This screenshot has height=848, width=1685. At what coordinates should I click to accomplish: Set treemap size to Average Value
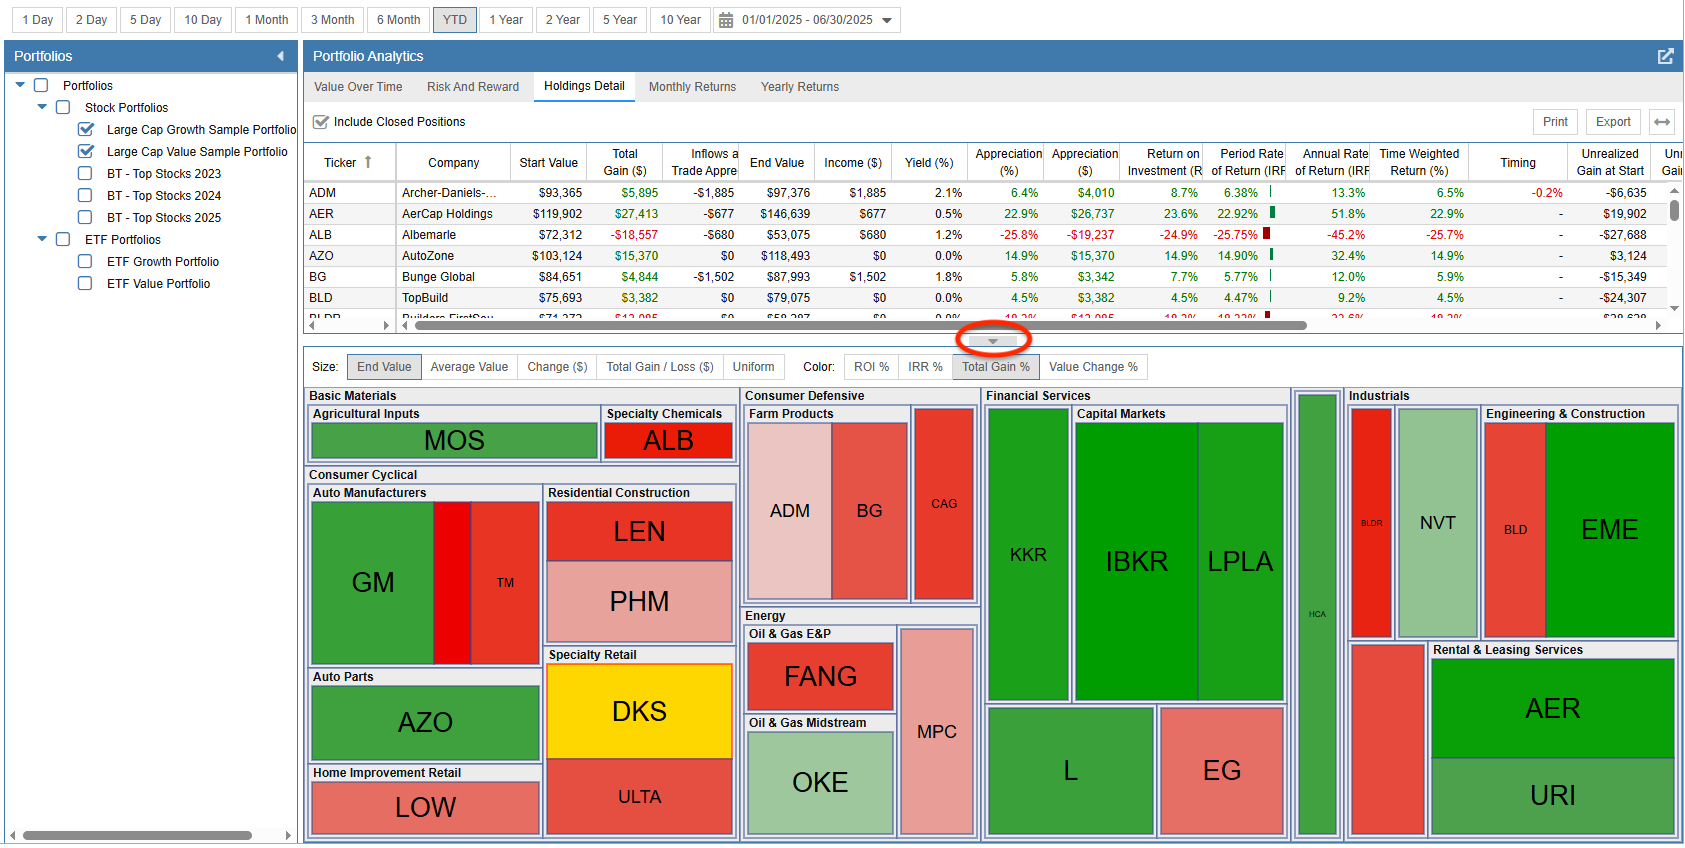469,367
